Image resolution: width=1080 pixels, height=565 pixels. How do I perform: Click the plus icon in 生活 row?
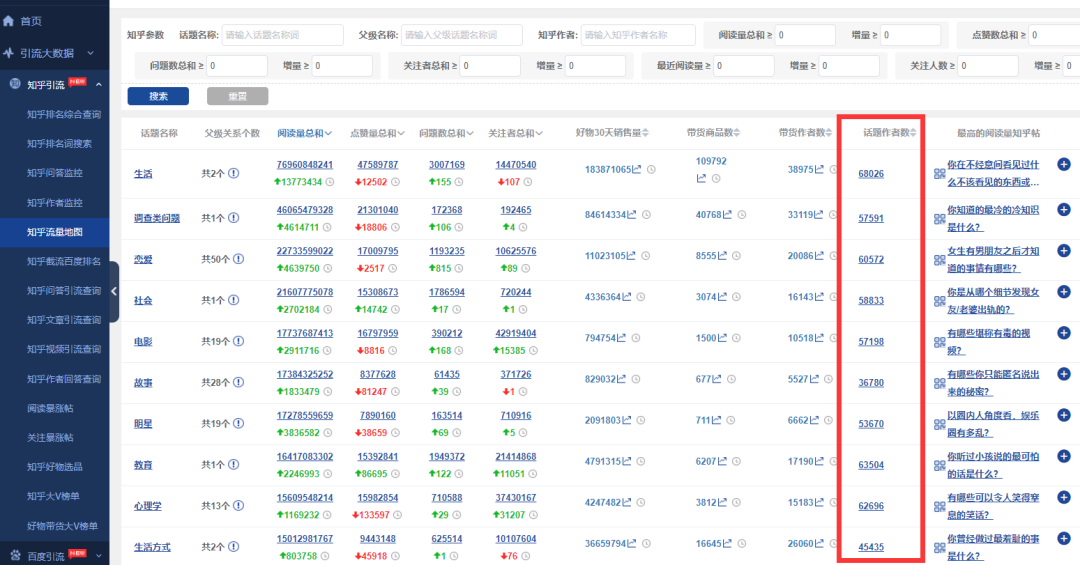(1064, 164)
